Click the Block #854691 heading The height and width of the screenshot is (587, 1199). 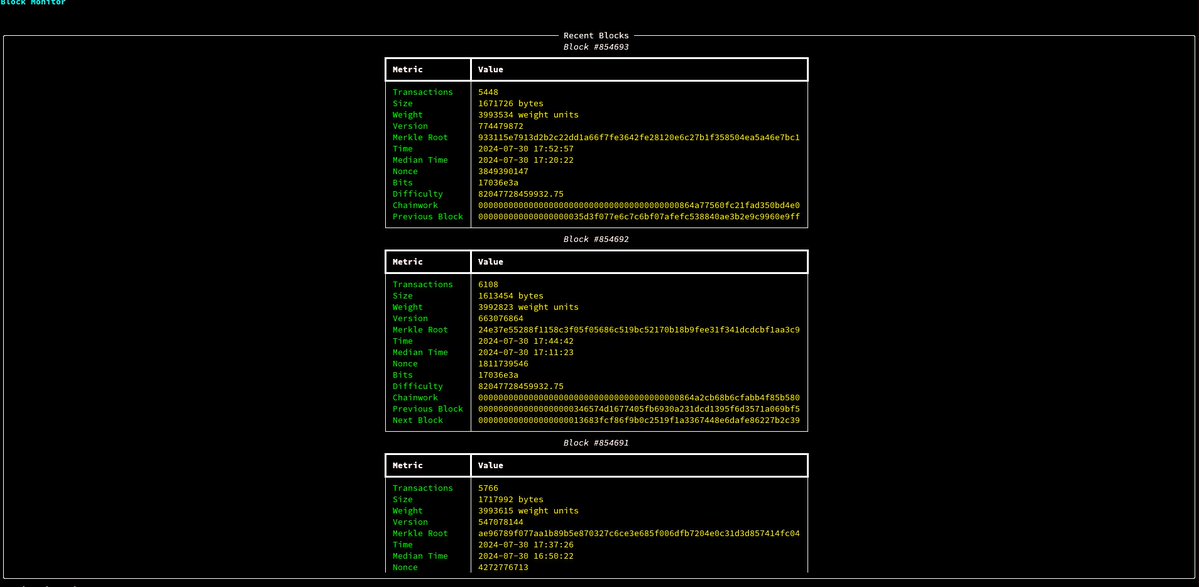(x=596, y=443)
